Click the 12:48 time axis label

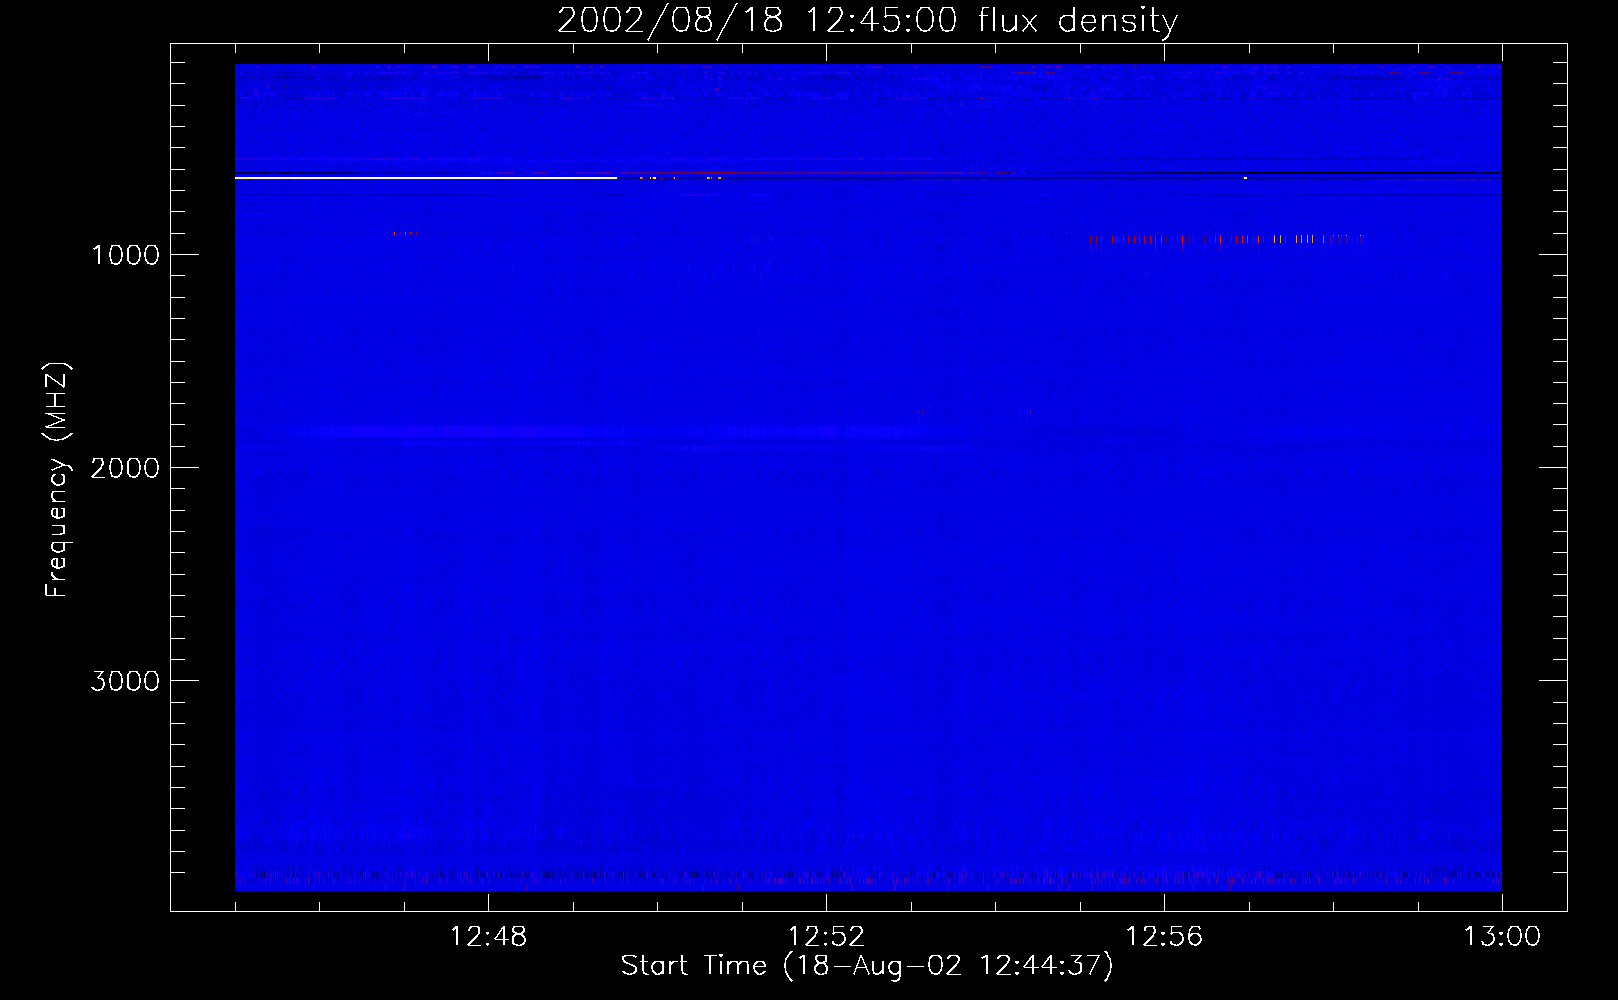click(x=488, y=937)
